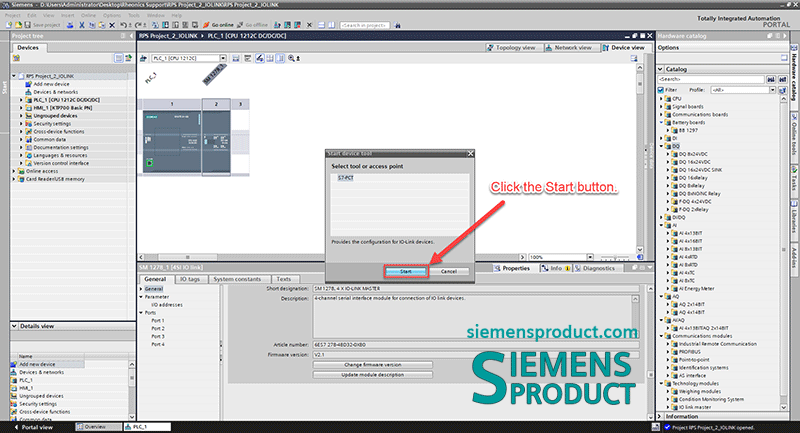800x433 pixels.
Task: Click Update module description button
Action: 372,374
